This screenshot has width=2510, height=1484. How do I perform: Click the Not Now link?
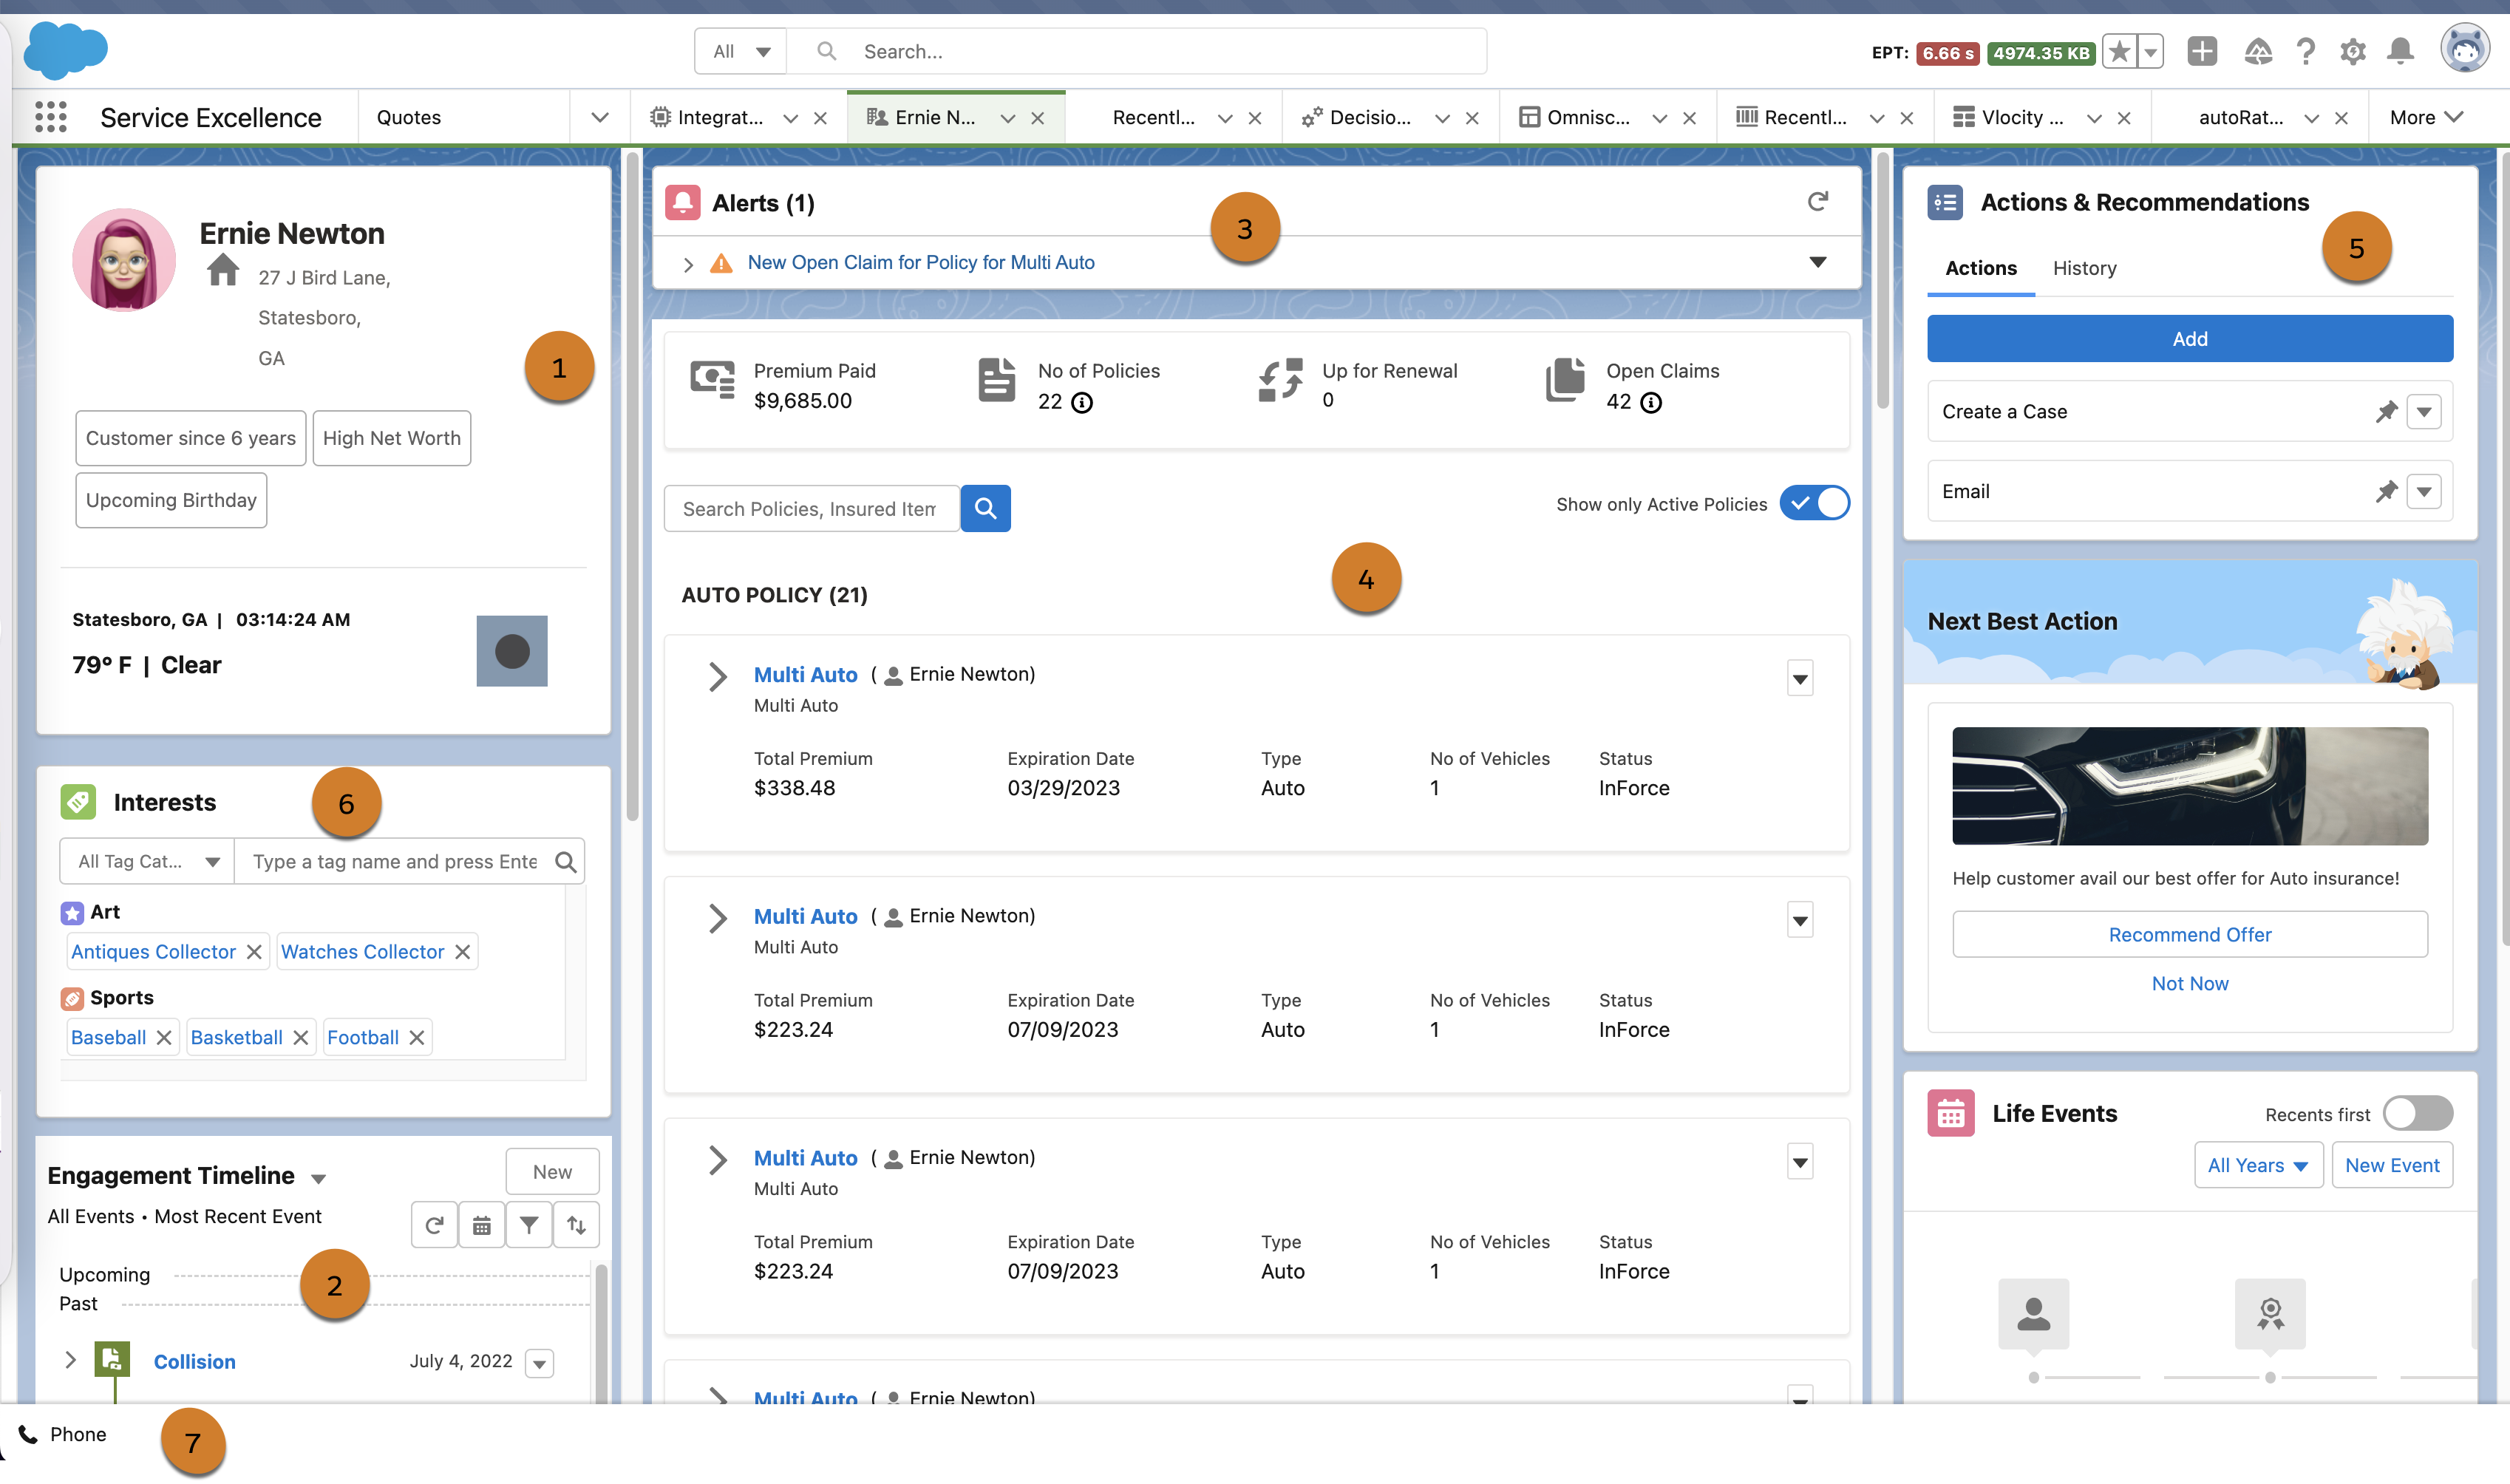click(x=2189, y=983)
